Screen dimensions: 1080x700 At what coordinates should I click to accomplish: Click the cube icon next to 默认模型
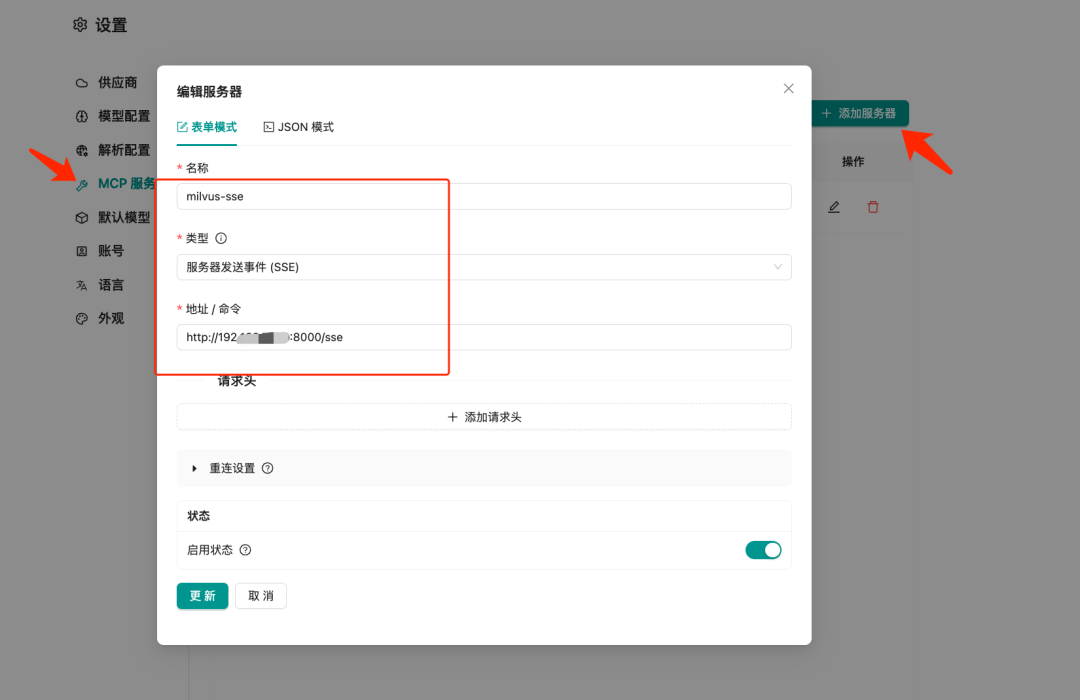tap(82, 218)
